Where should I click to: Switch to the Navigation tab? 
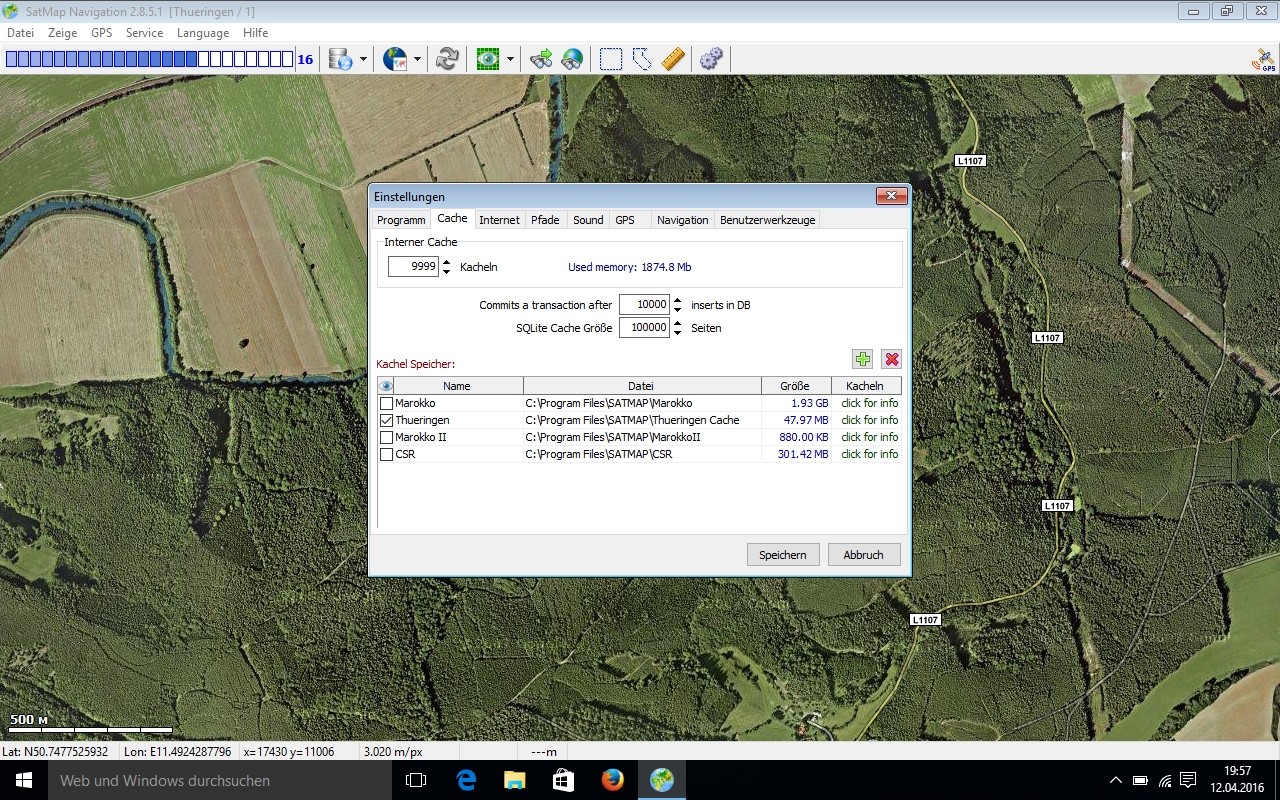point(682,219)
